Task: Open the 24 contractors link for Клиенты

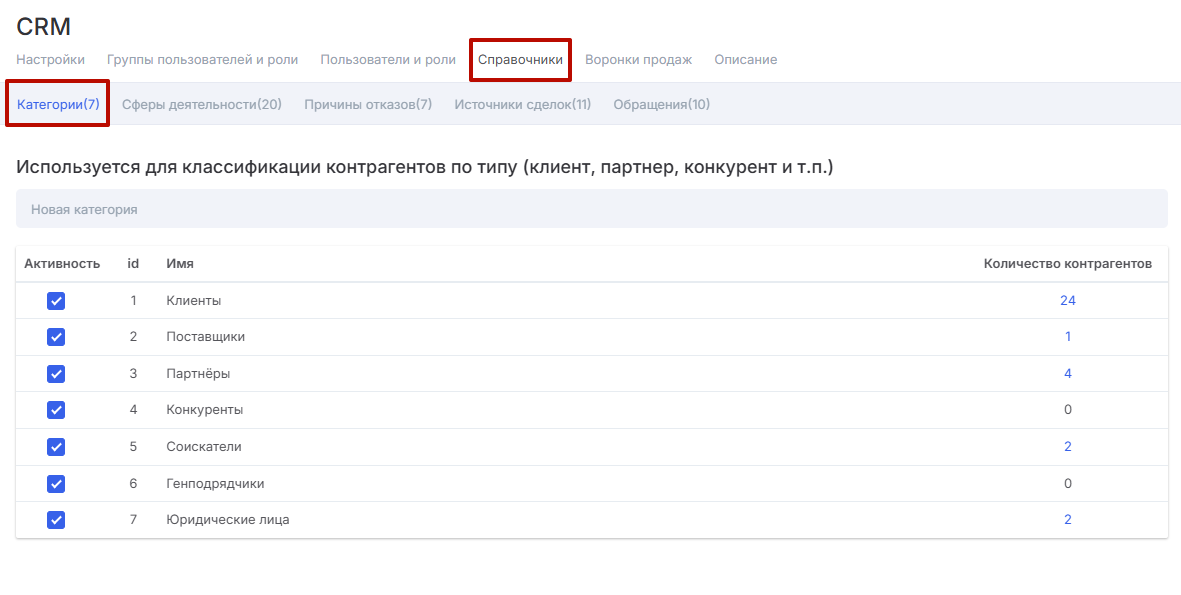Action: pos(1068,301)
